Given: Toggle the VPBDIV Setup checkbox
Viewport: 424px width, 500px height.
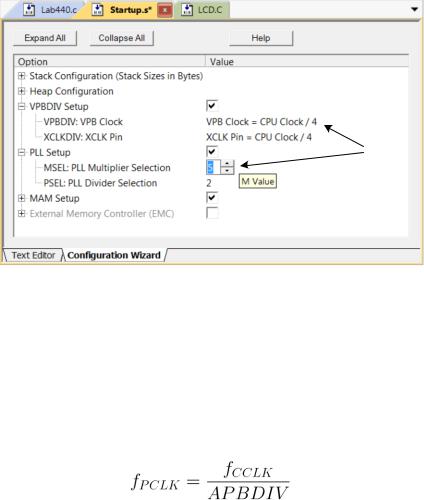Looking at the screenshot, I should point(212,106).
